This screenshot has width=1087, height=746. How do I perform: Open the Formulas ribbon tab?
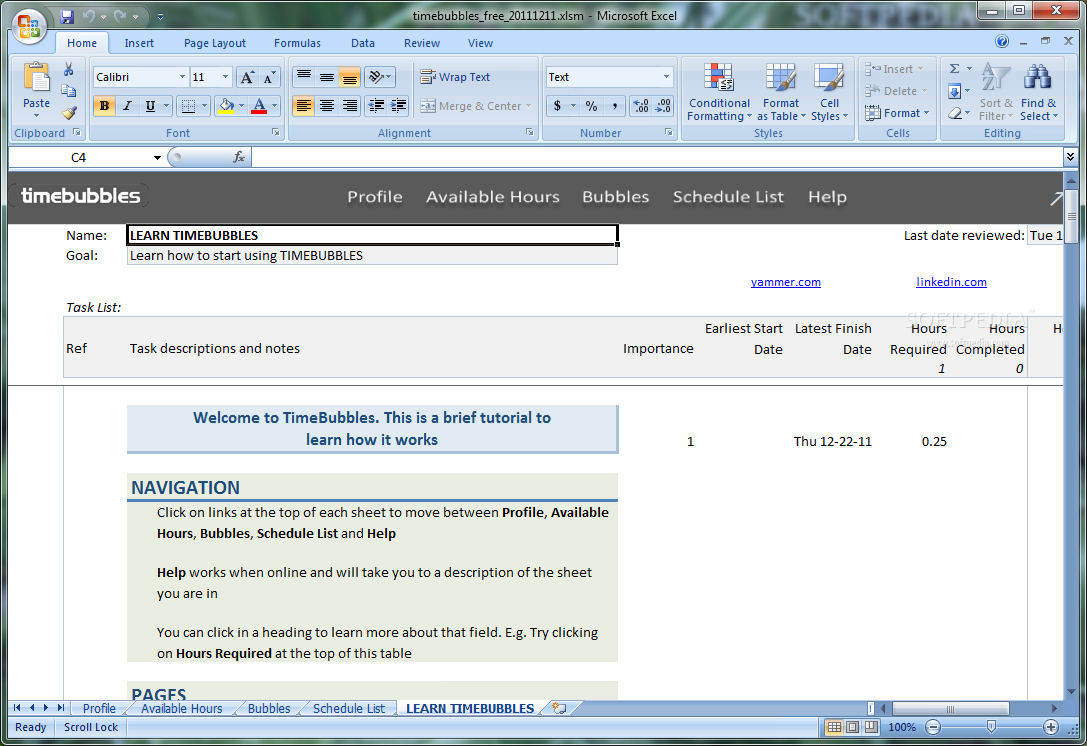[297, 43]
